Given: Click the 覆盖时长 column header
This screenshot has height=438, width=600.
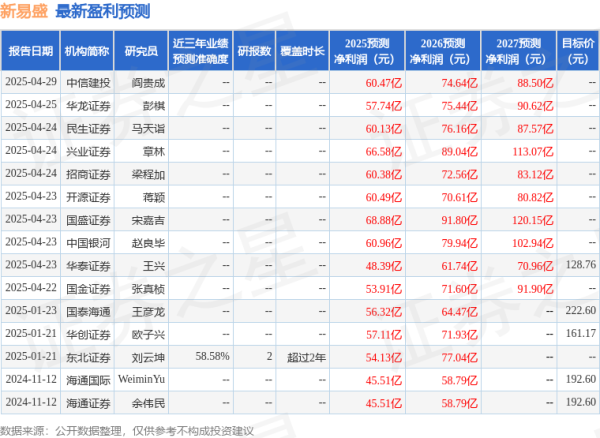Looking at the screenshot, I should (x=302, y=51).
